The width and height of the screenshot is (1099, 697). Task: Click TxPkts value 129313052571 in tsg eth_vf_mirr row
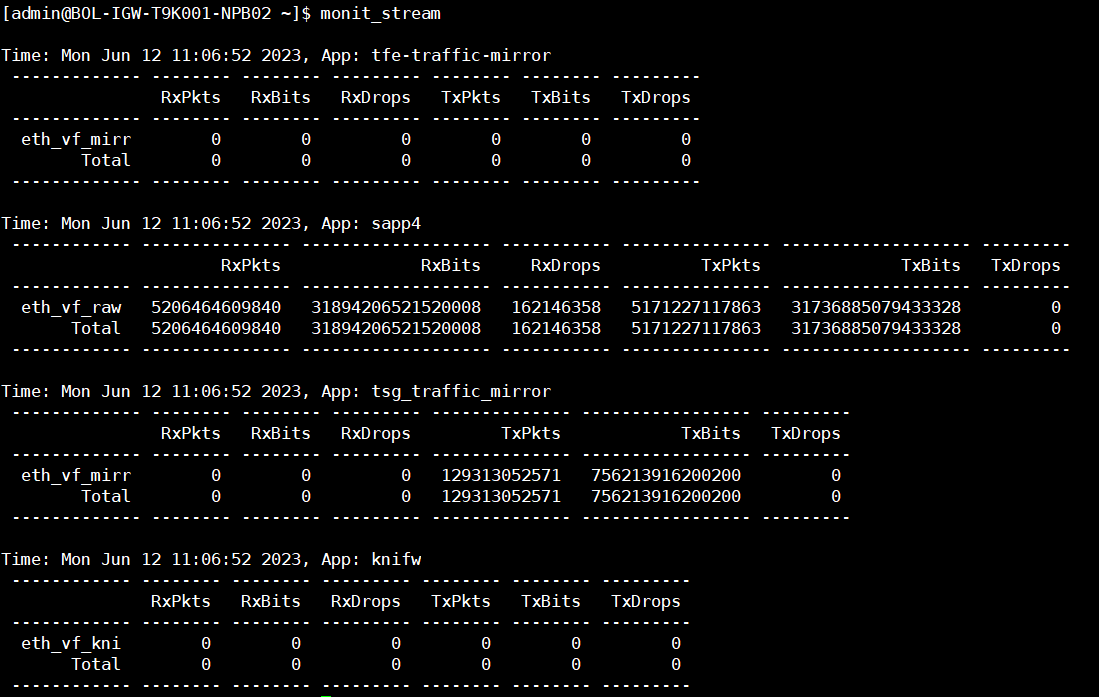501,475
